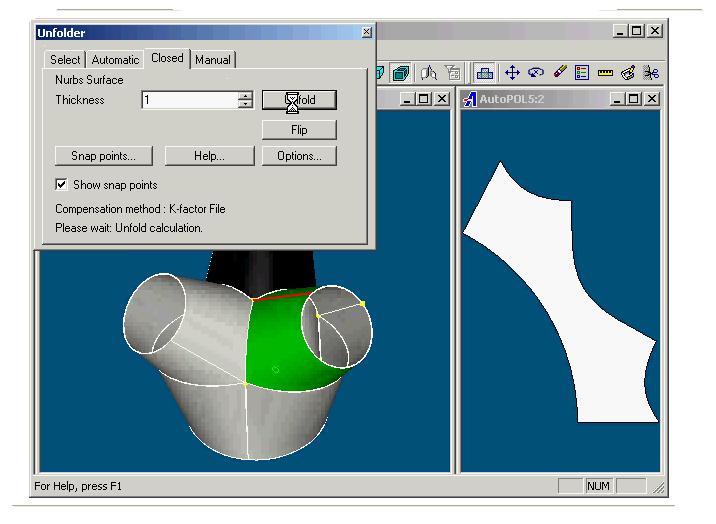Switch to the Automatic tab
The image size is (716, 524).
pos(115,60)
